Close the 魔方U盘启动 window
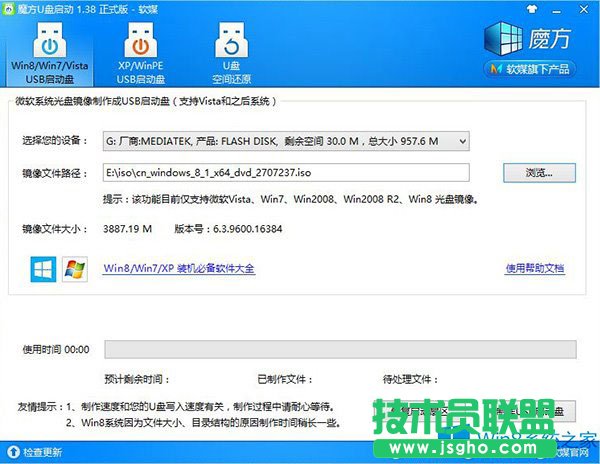Image resolution: width=600 pixels, height=464 pixels. (x=584, y=9)
